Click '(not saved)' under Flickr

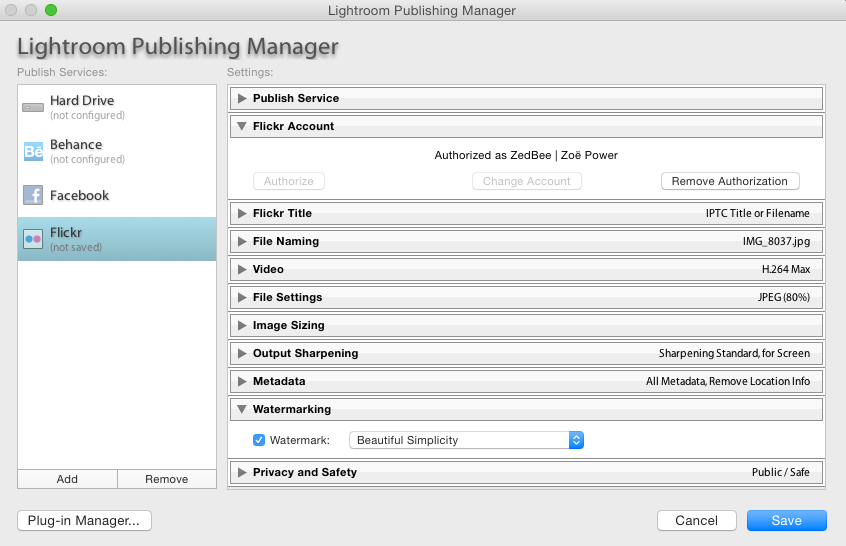(x=76, y=248)
